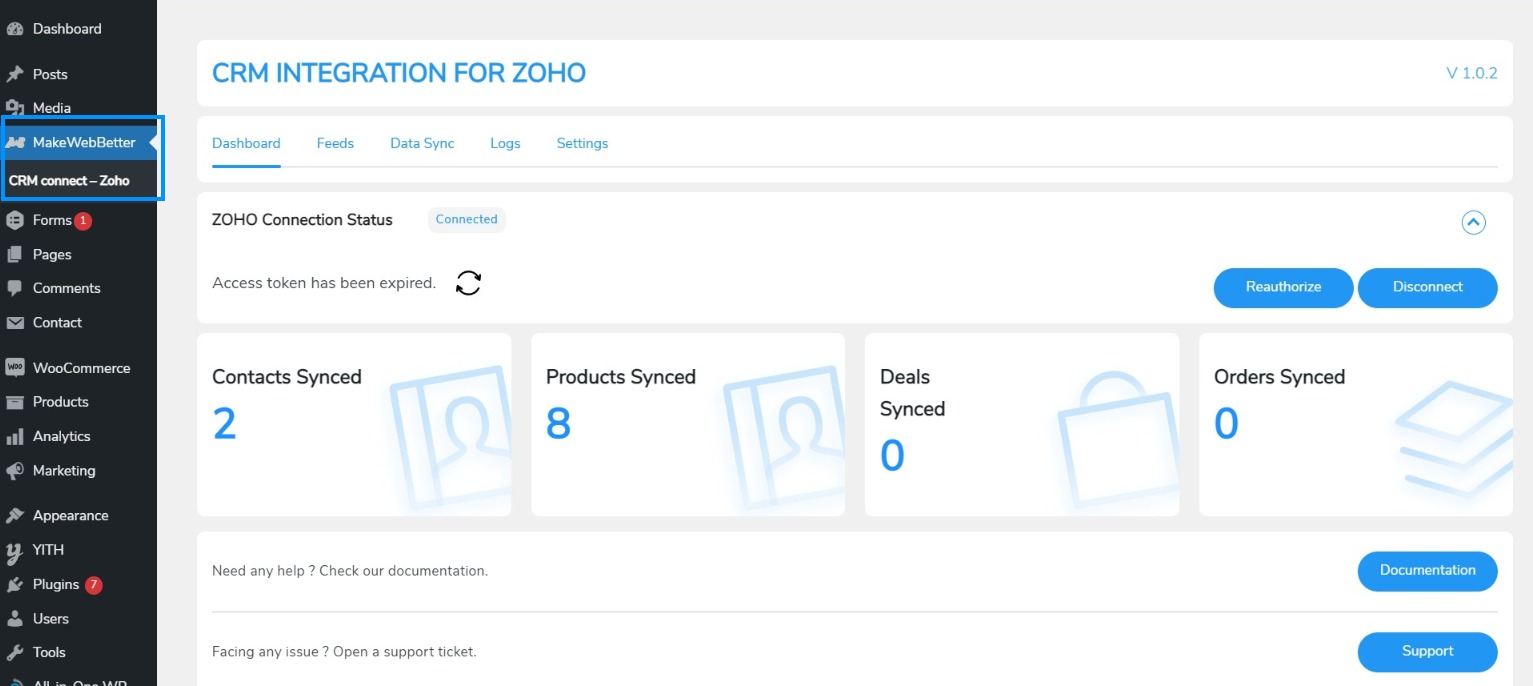Click the Contact envelope icon
1533x686 pixels.
(15, 323)
